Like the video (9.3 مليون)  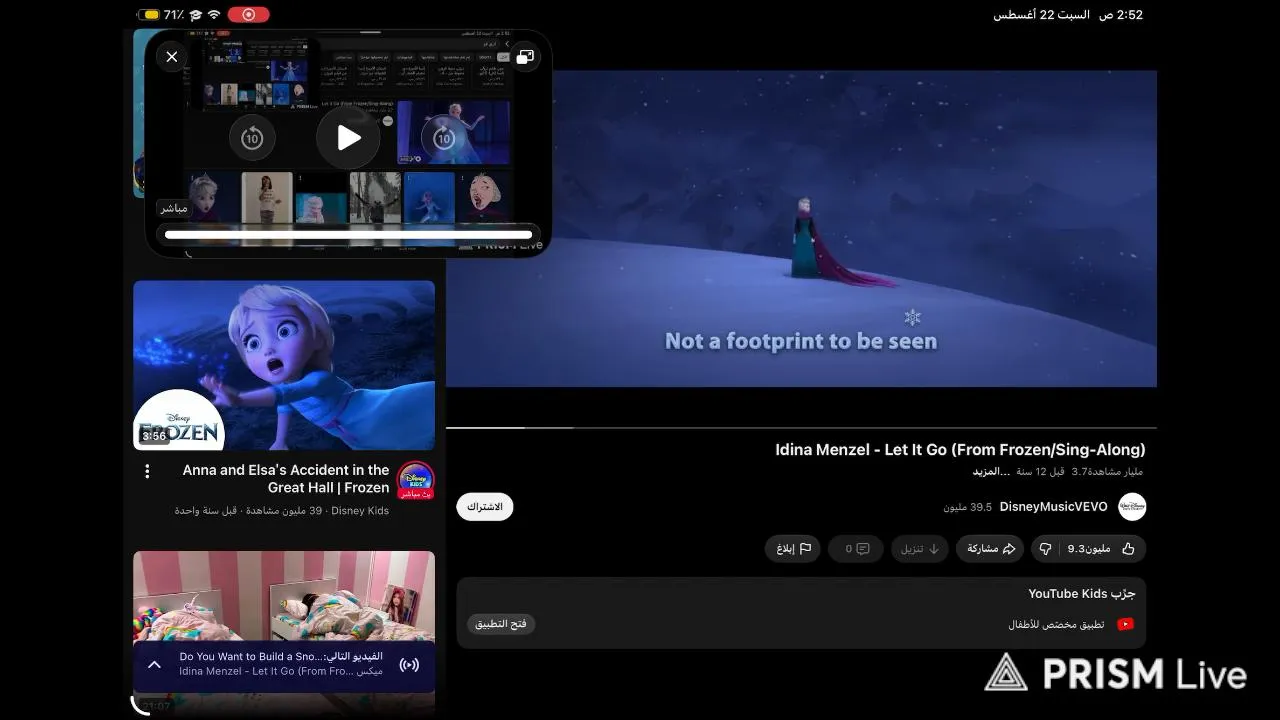coord(1101,549)
